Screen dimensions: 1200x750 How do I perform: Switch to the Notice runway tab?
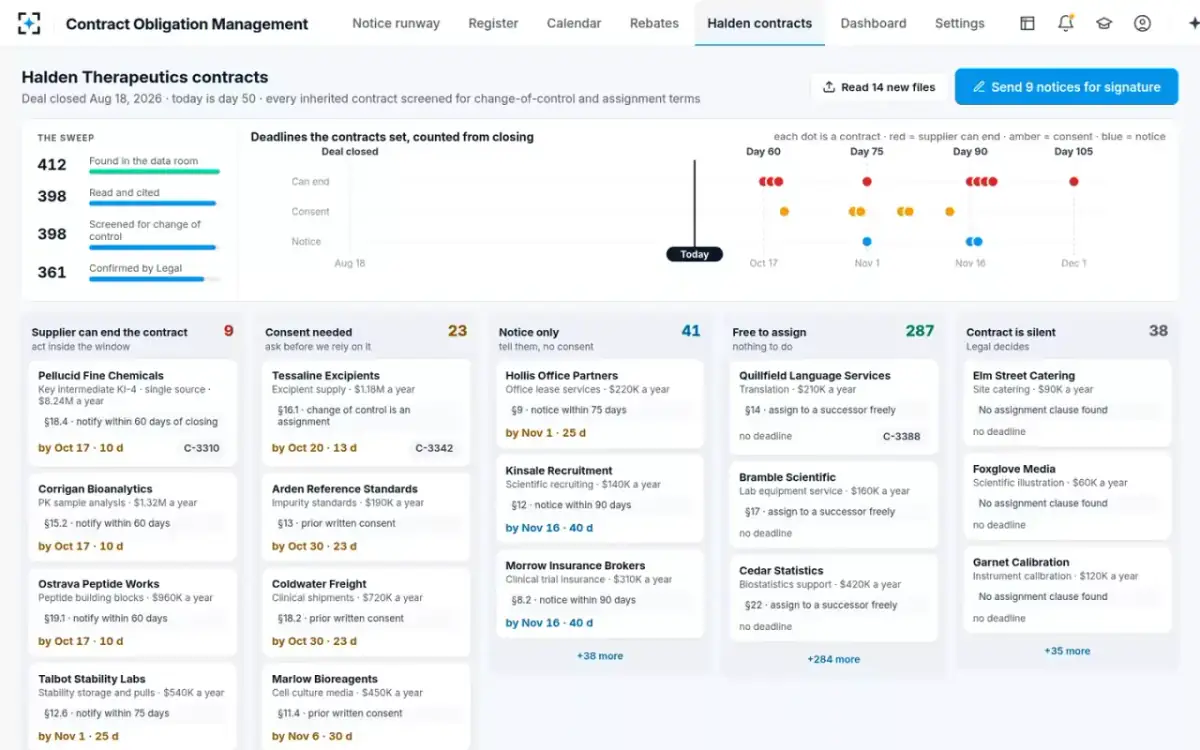(x=396, y=23)
